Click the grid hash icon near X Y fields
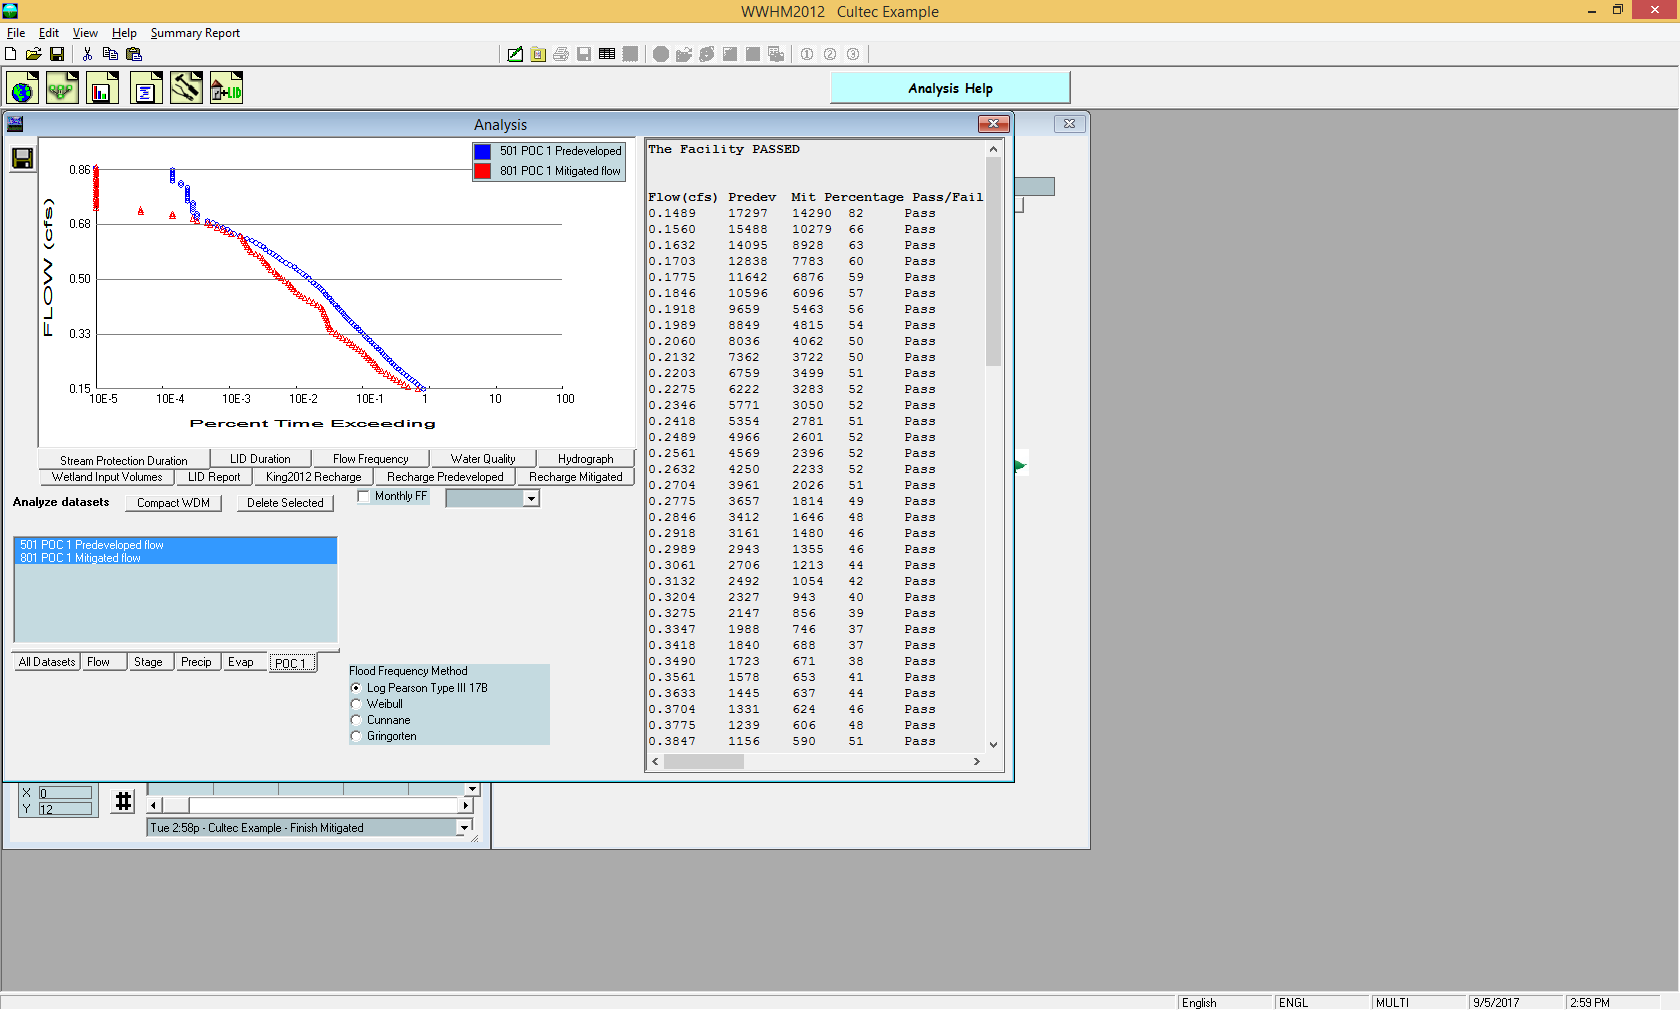The image size is (1680, 1010). point(123,801)
